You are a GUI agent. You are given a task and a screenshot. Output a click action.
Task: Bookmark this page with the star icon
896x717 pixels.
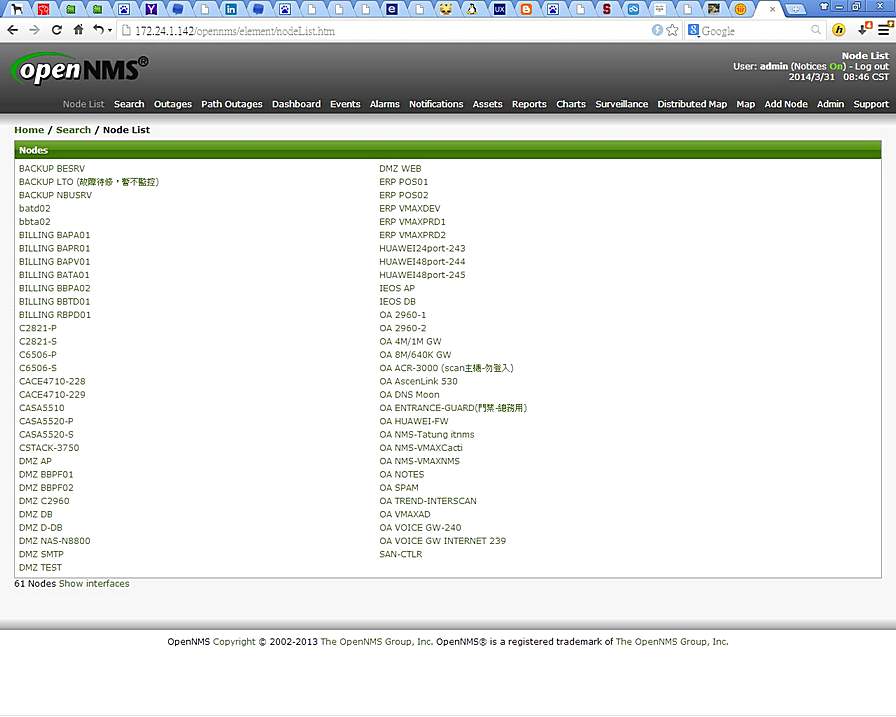click(672, 30)
